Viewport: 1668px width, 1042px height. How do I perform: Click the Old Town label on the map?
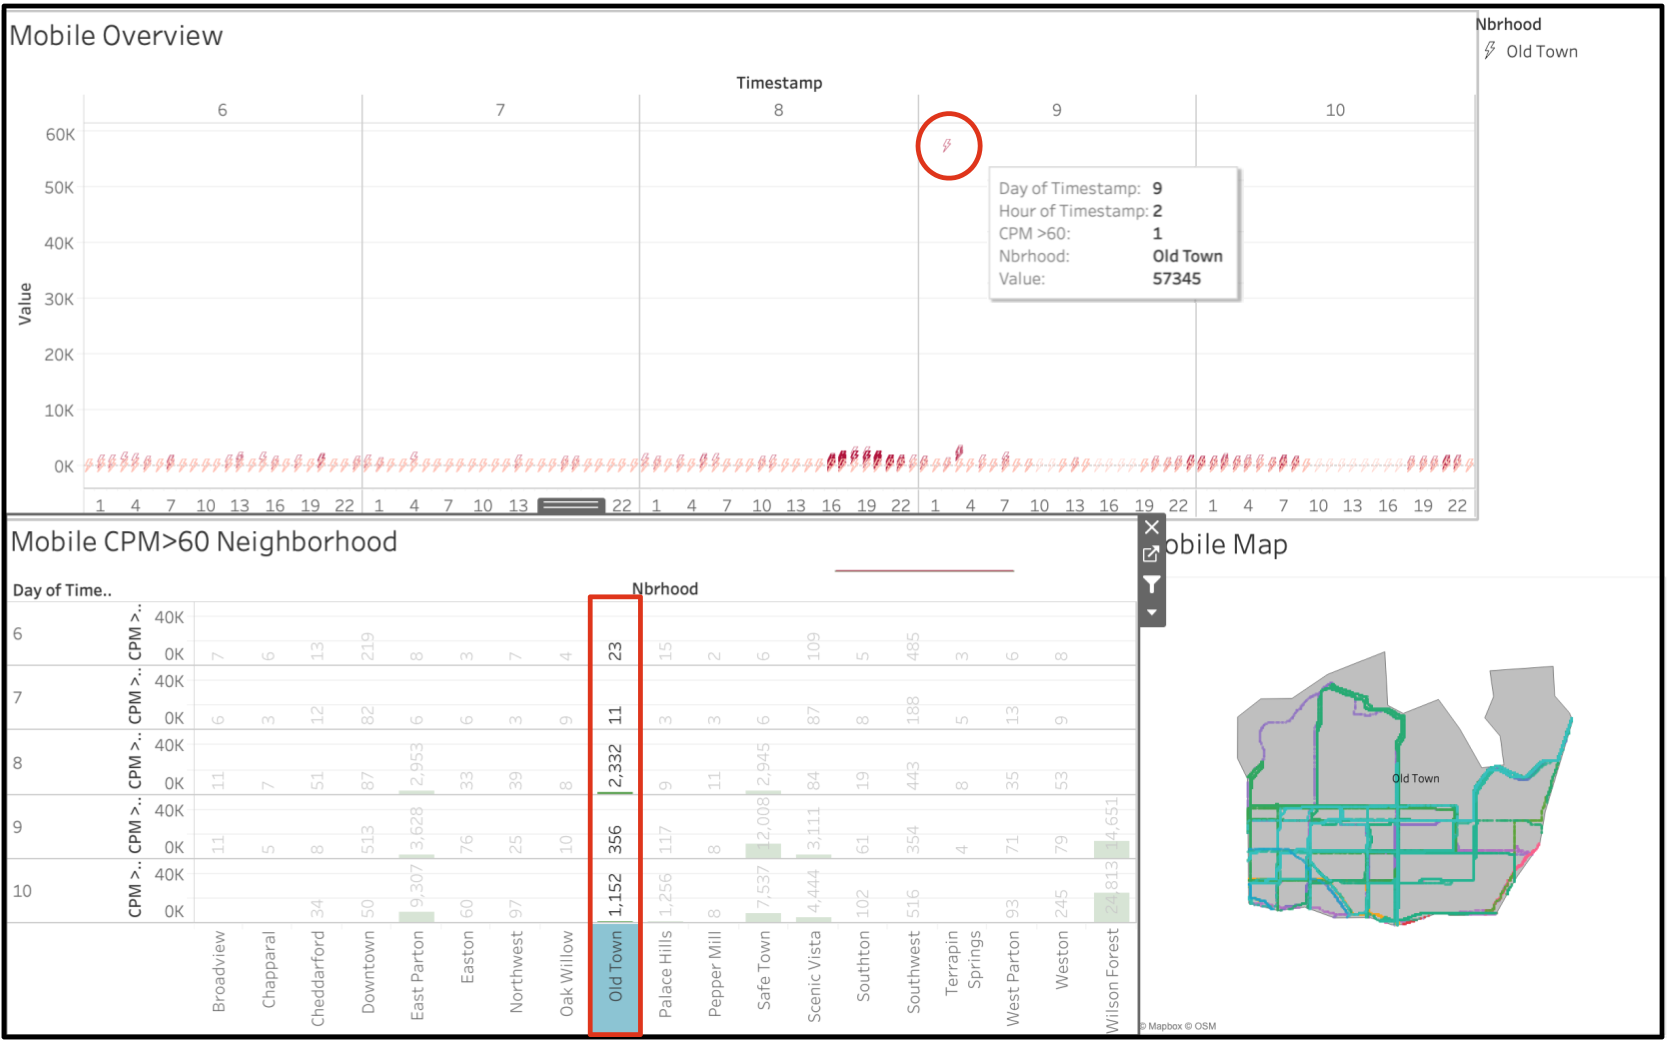coord(1416,778)
